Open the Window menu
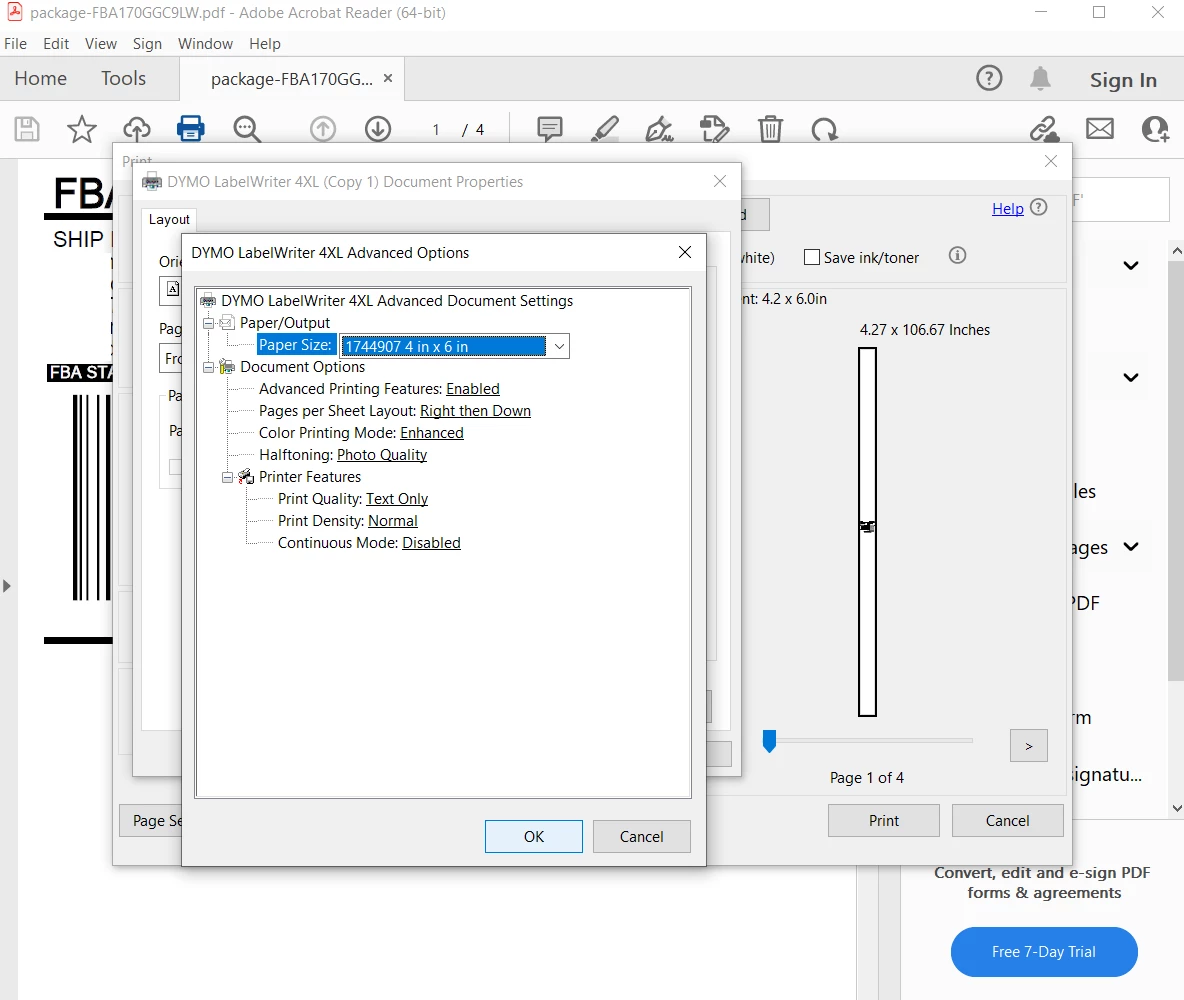The height and width of the screenshot is (1000, 1184). click(205, 44)
